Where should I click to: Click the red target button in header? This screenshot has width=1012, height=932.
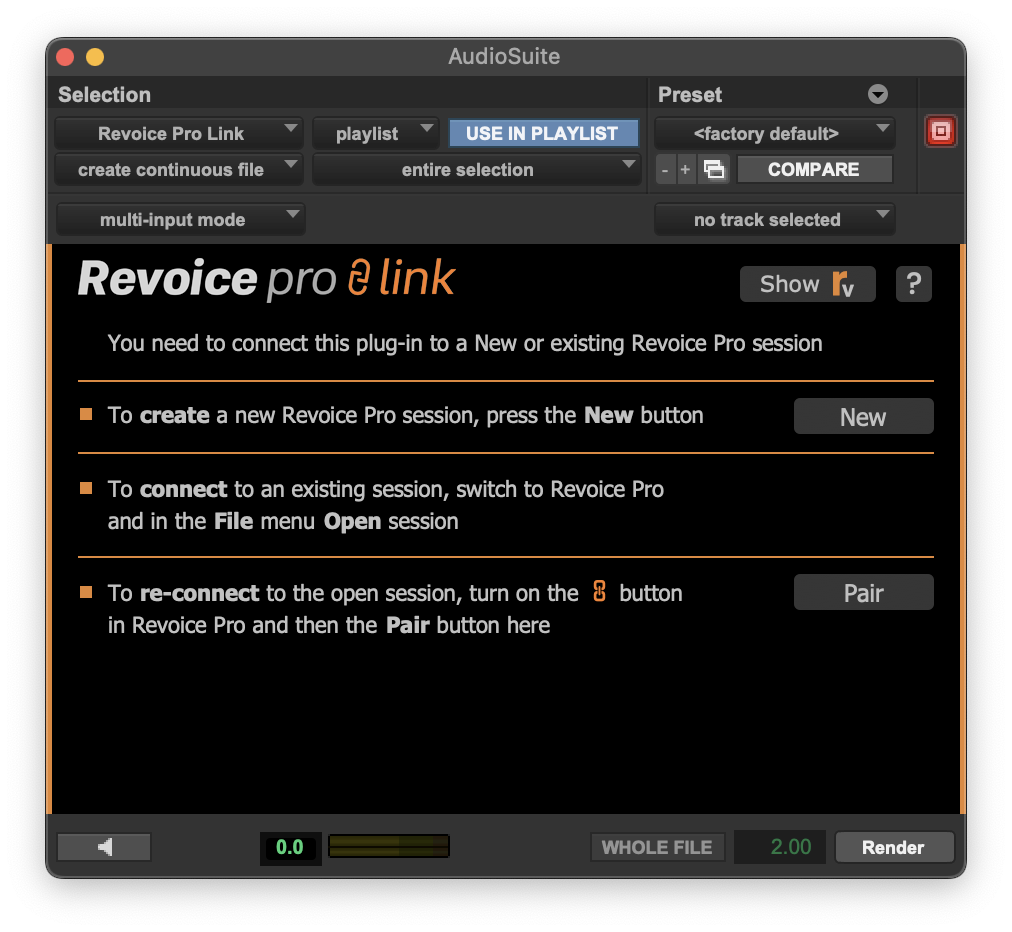point(940,132)
